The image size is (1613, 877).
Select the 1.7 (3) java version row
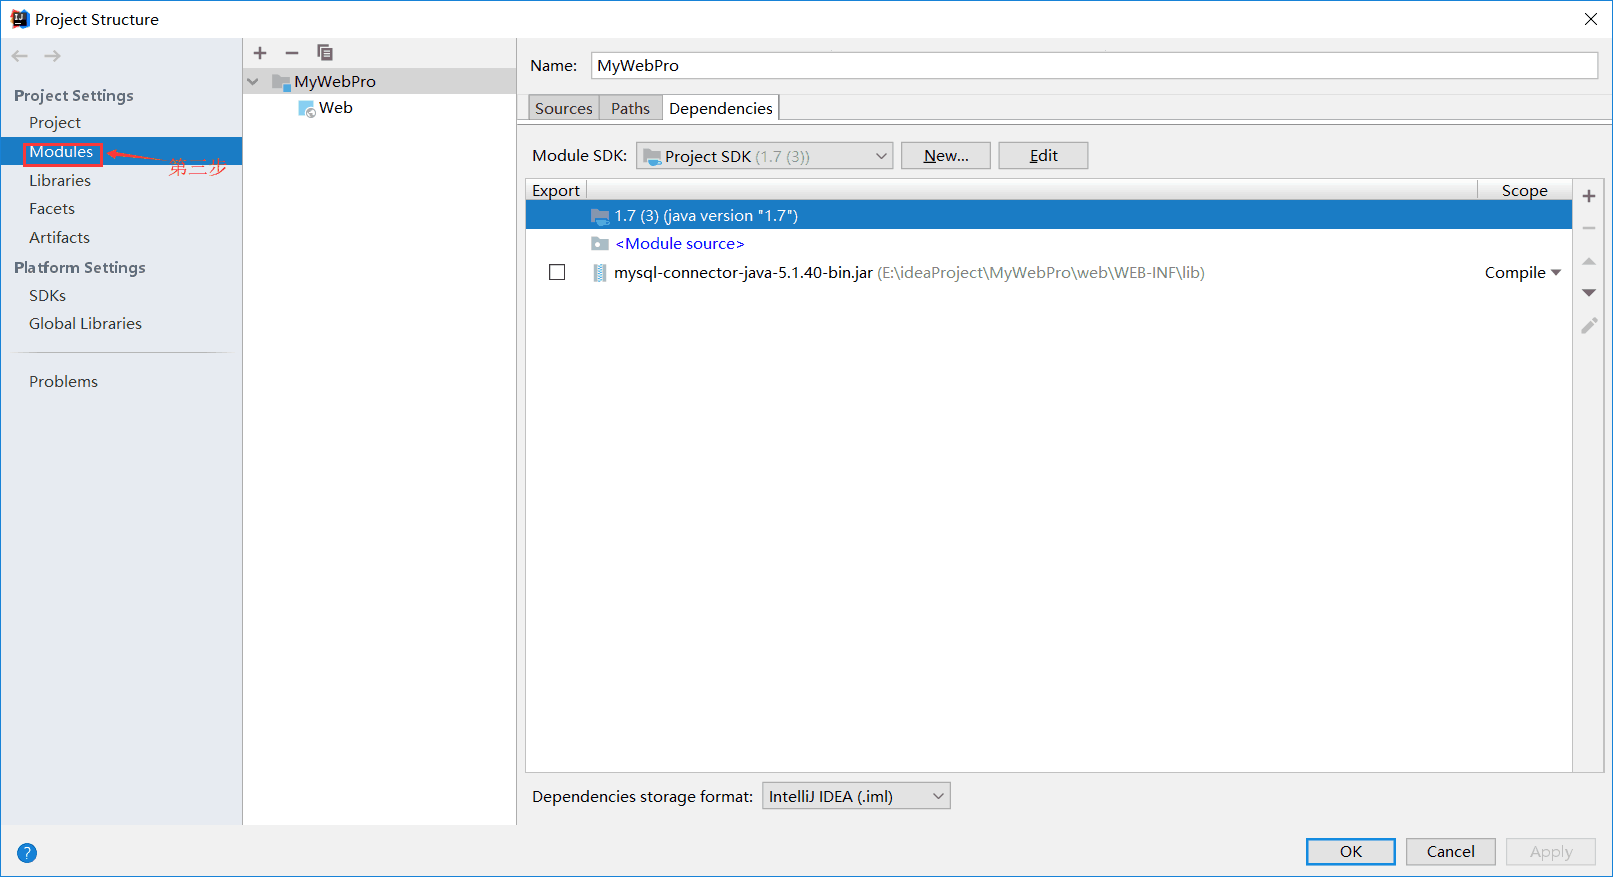1049,216
